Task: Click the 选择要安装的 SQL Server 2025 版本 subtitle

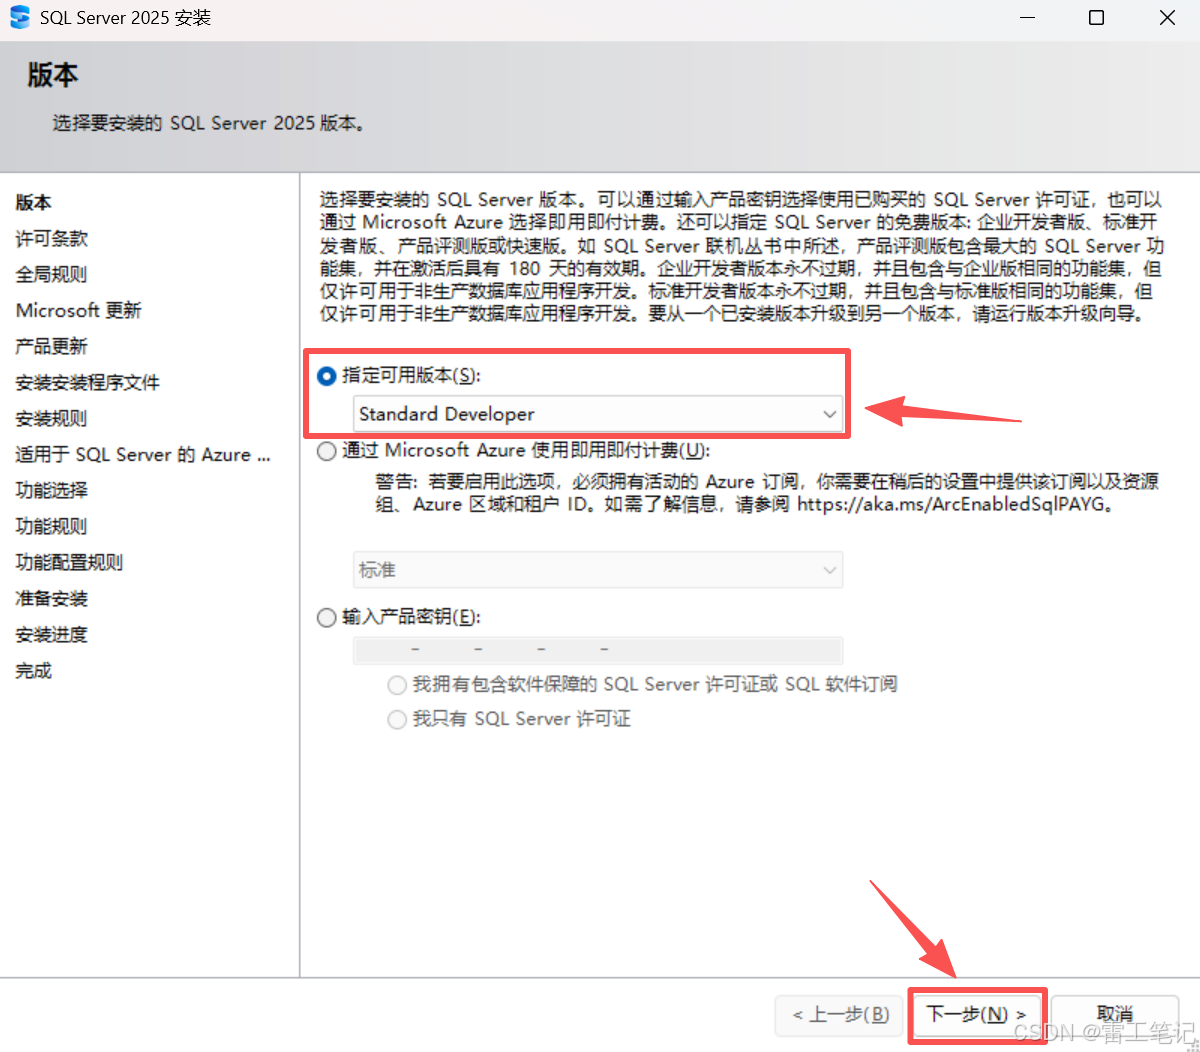Action: click(x=209, y=123)
